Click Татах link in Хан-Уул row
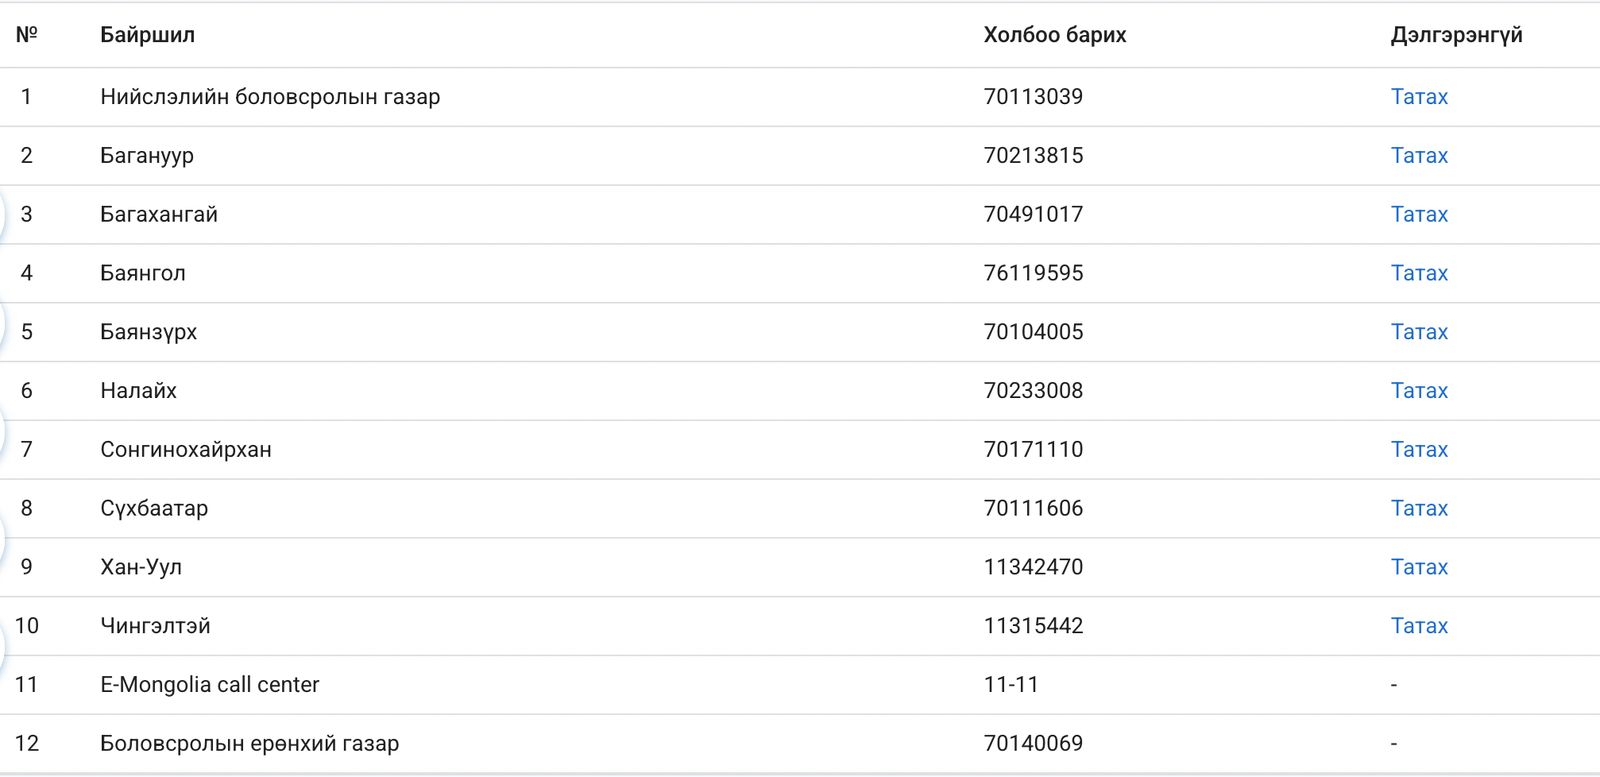This screenshot has width=1600, height=777. [x=1419, y=567]
